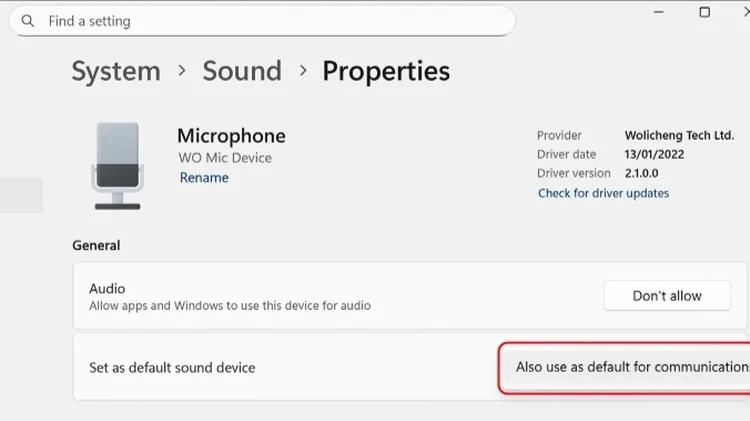750x421 pixels.
Task: Navigate to the Sound breadcrumb
Action: tap(241, 71)
